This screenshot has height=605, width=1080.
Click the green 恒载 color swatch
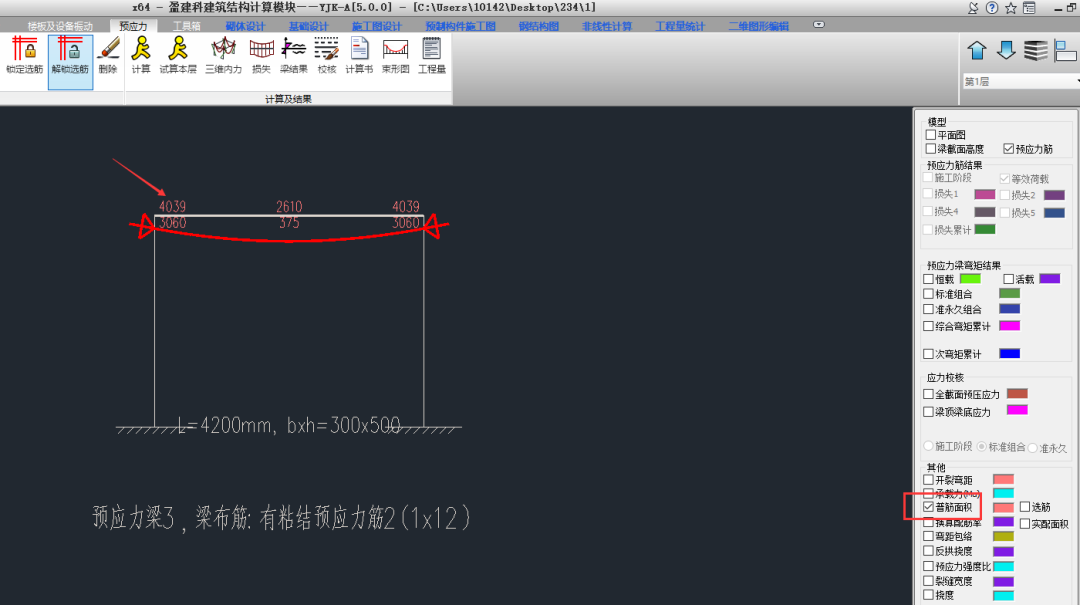970,279
